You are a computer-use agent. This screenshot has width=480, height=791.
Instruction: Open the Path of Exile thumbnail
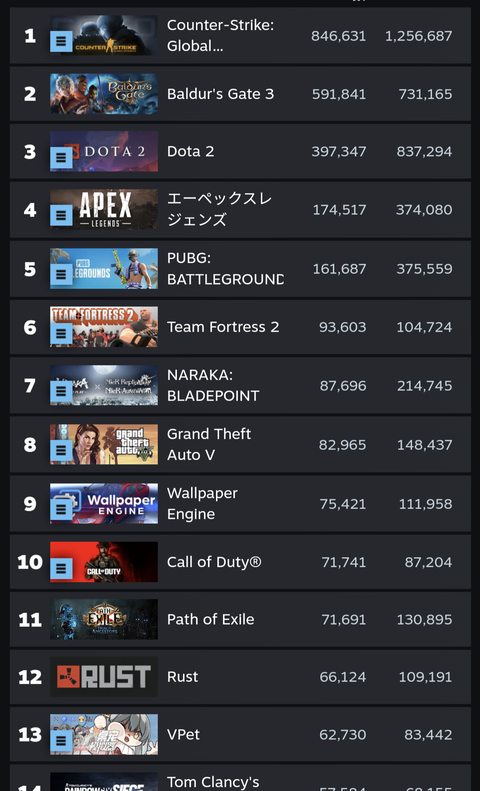(104, 619)
